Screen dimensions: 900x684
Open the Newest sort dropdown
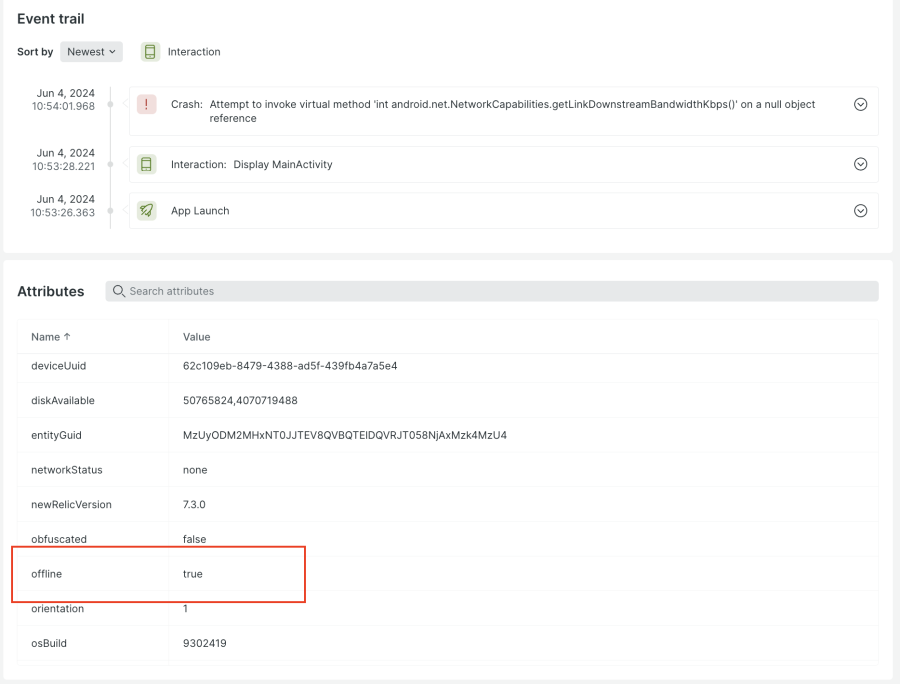91,52
